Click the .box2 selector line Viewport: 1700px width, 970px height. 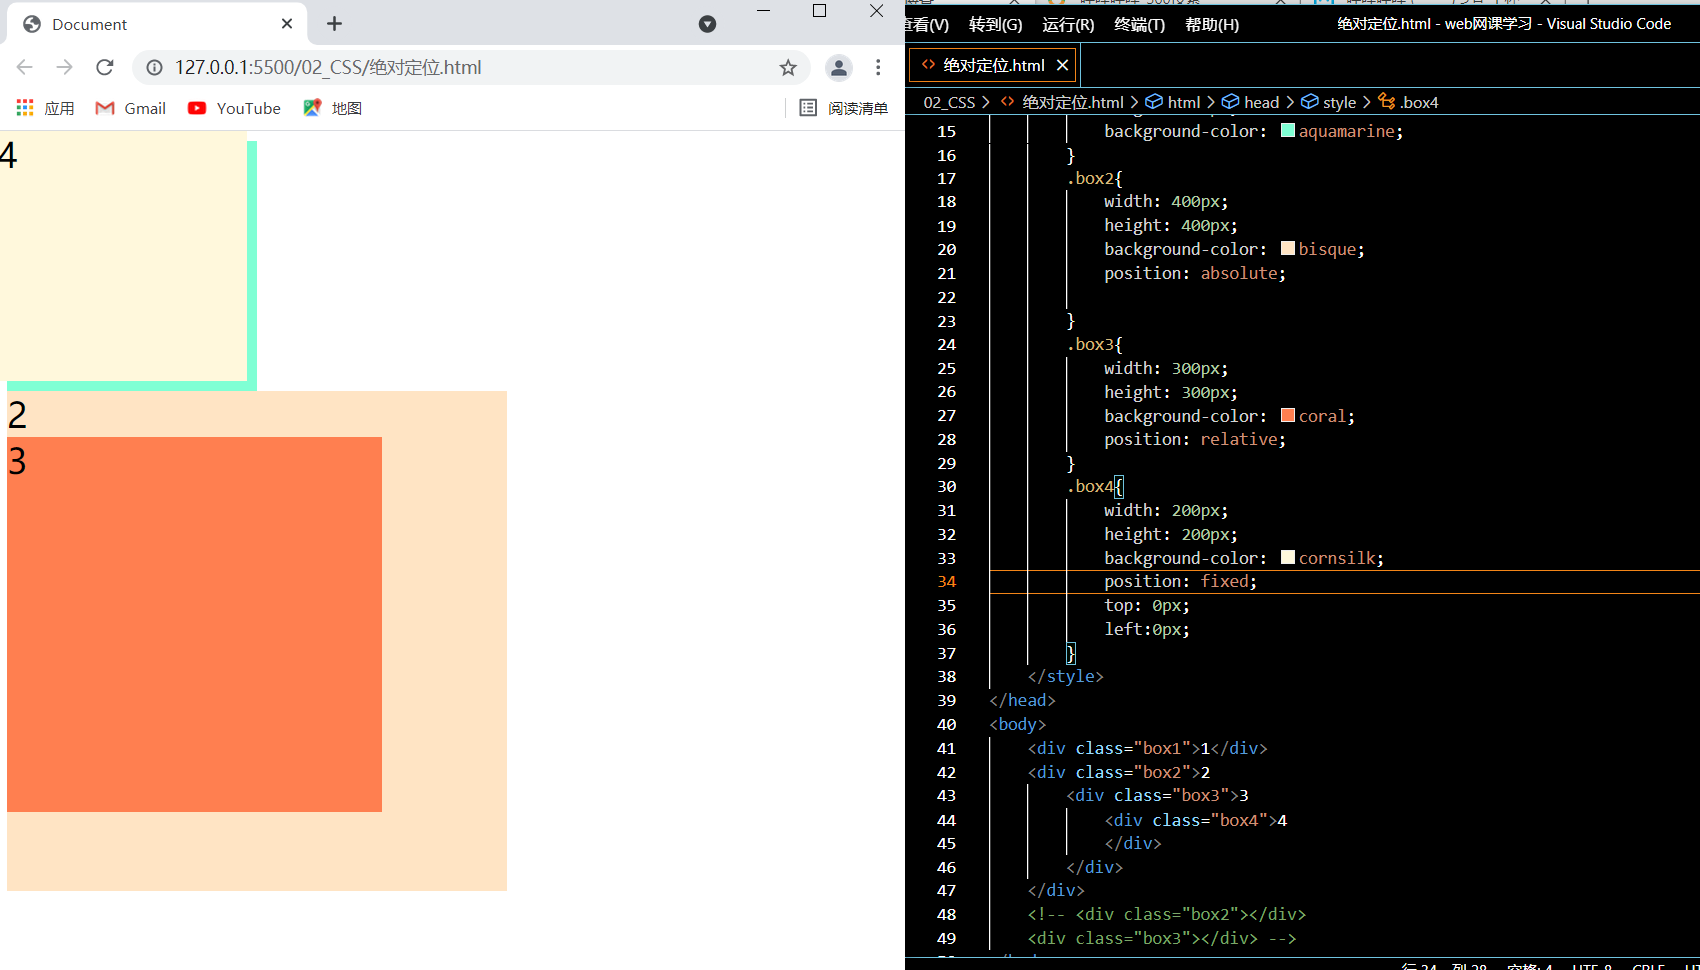coord(1094,178)
